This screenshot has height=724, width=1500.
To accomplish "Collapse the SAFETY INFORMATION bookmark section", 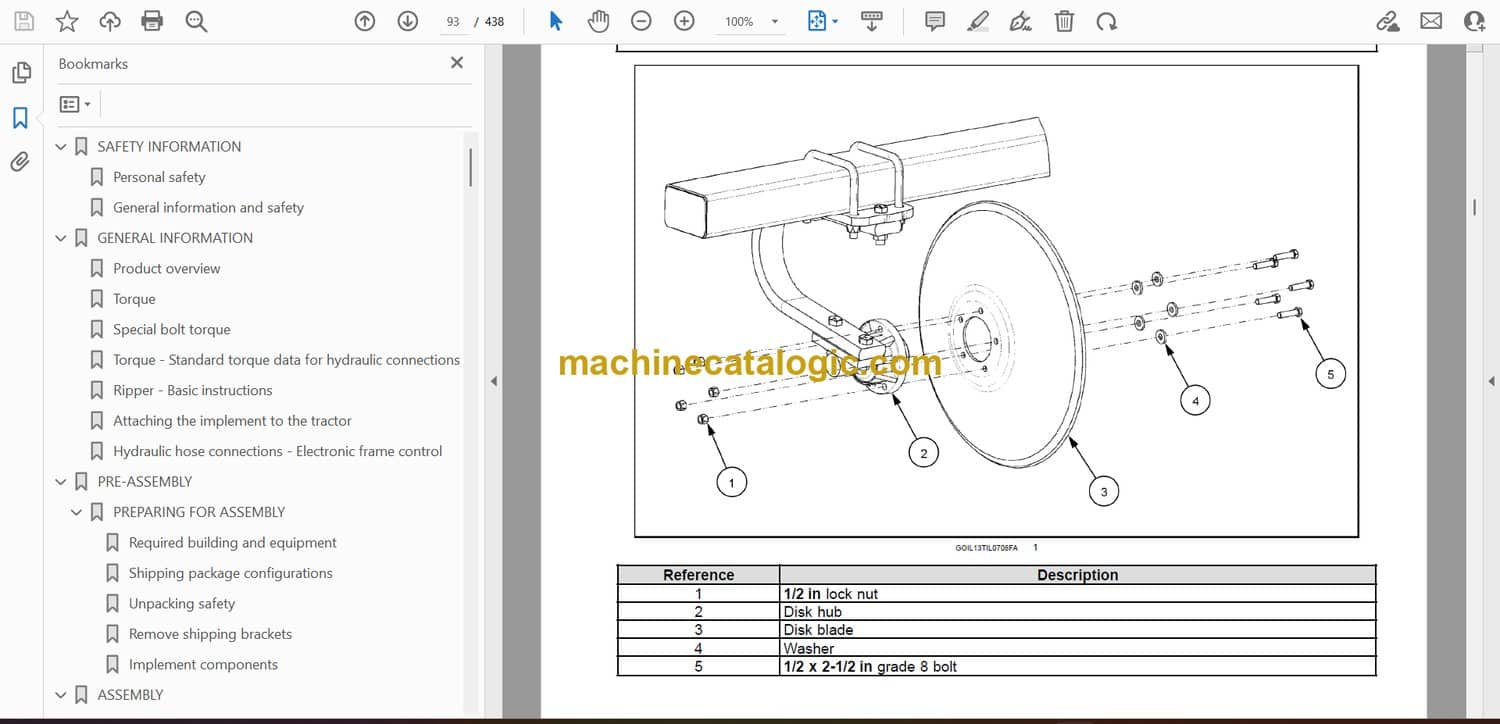I will click(62, 147).
